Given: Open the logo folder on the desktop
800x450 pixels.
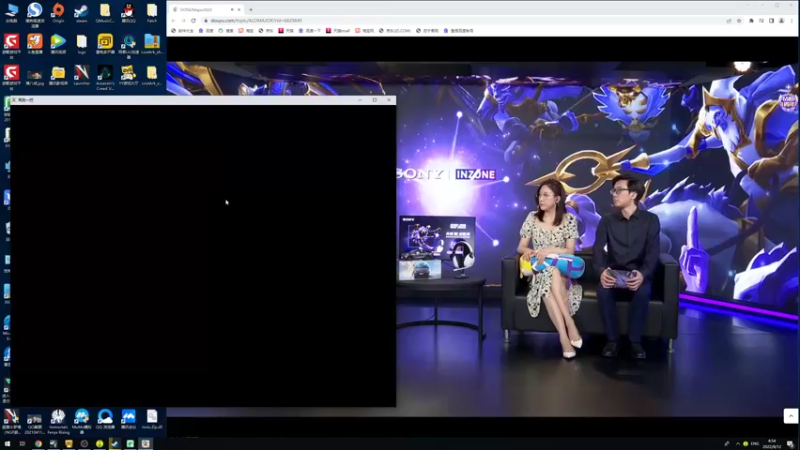Looking at the screenshot, I should click(x=82, y=43).
